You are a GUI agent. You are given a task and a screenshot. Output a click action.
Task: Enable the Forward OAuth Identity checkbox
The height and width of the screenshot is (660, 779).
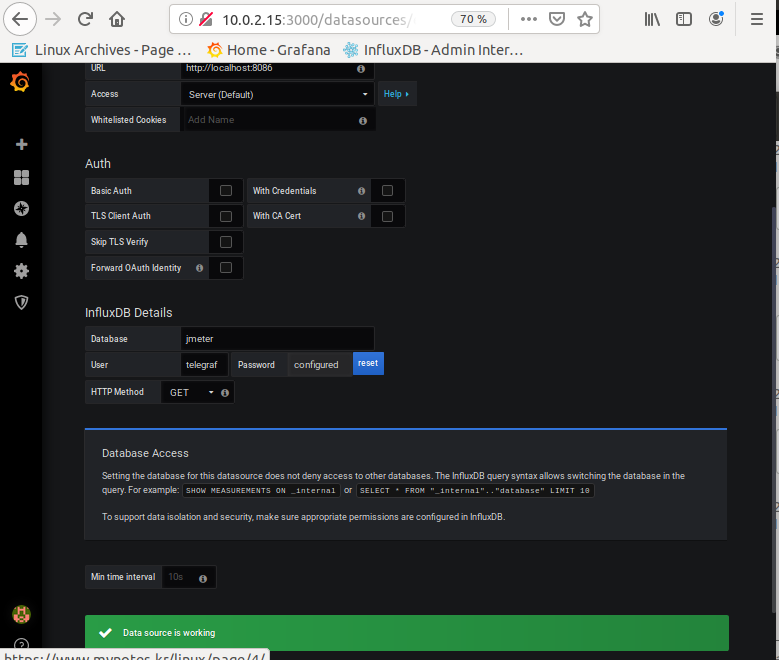coord(226,268)
